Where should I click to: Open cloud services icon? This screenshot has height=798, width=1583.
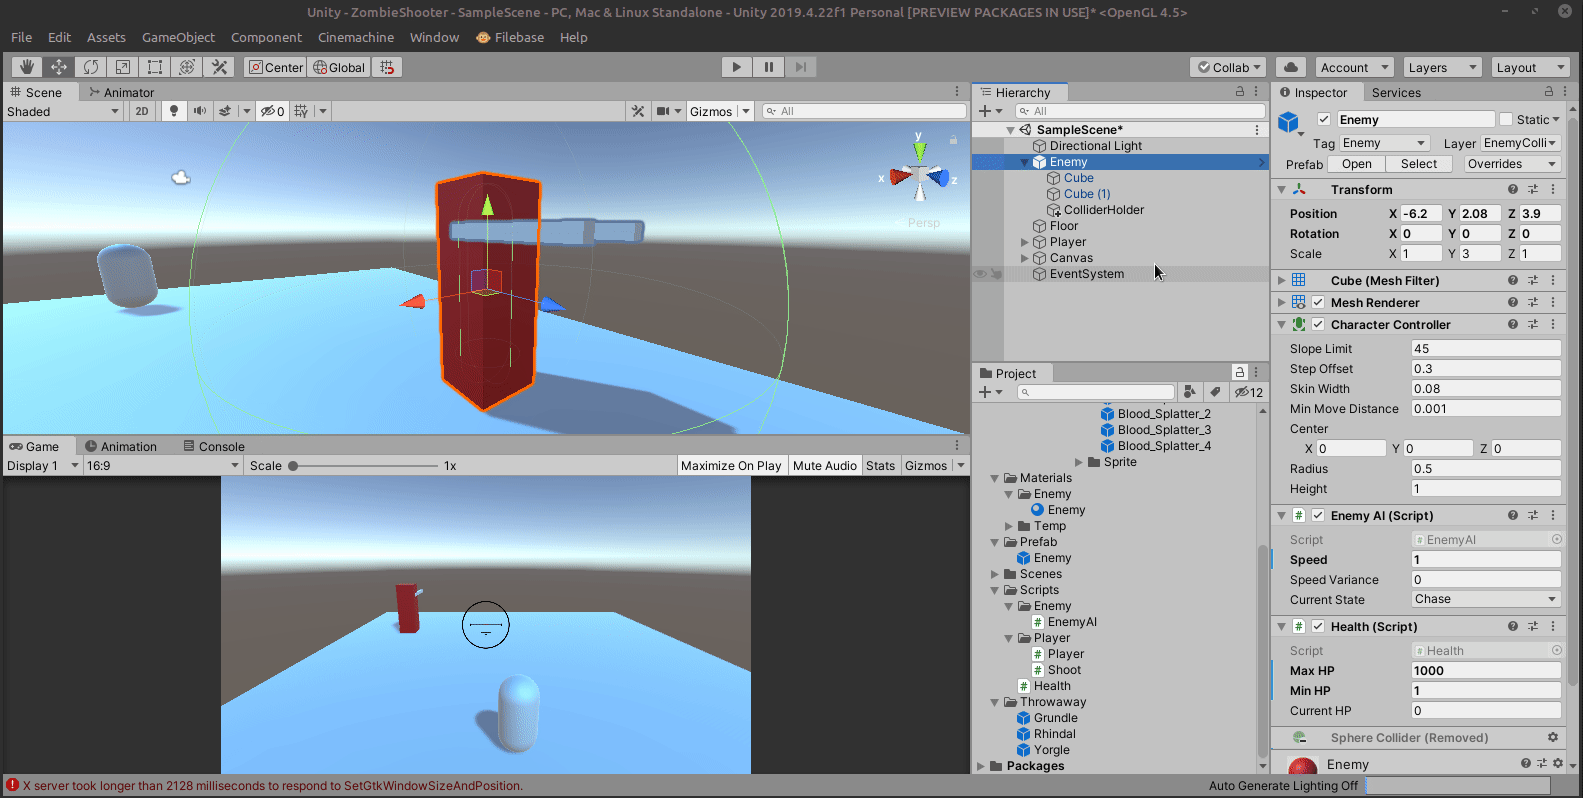tap(1291, 67)
